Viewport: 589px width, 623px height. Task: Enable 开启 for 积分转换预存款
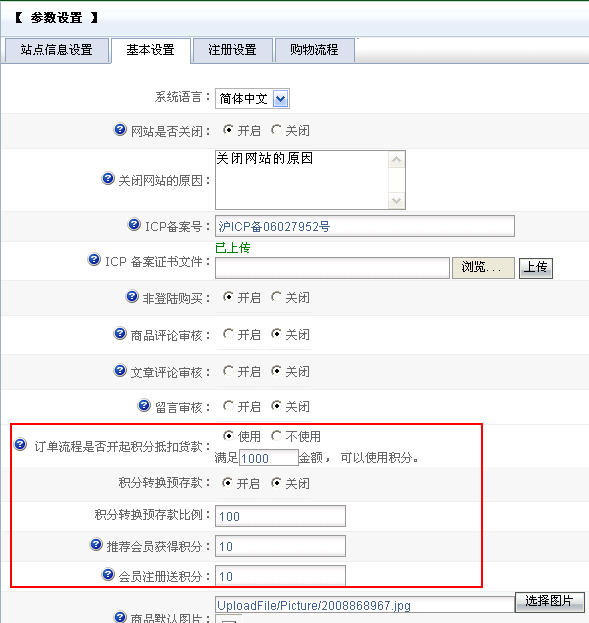click(x=227, y=483)
